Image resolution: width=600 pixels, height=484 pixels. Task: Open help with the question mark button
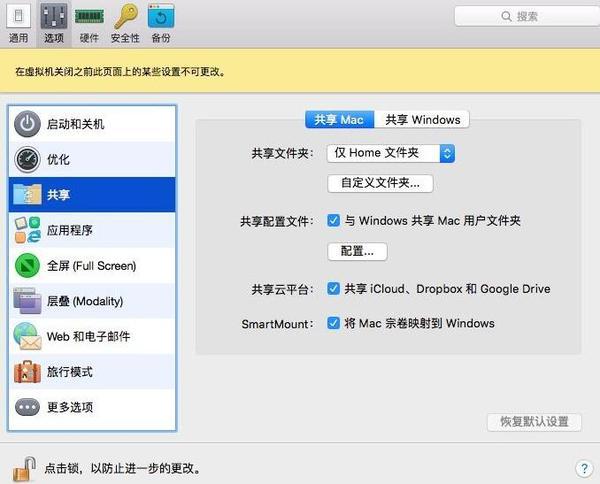click(584, 468)
